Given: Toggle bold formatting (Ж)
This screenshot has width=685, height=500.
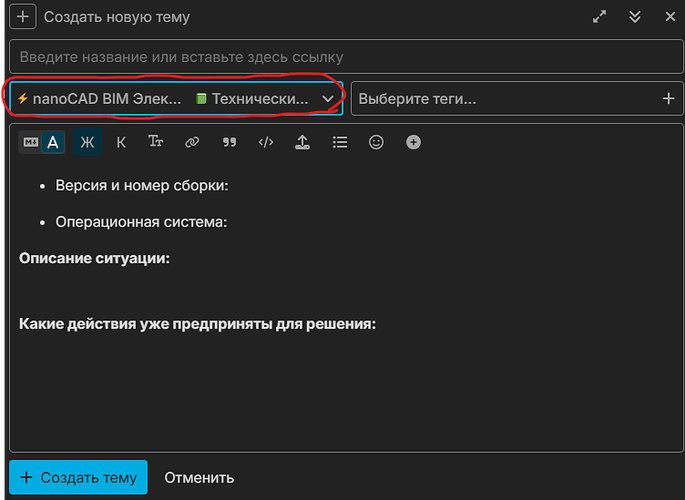Looking at the screenshot, I should [x=87, y=142].
